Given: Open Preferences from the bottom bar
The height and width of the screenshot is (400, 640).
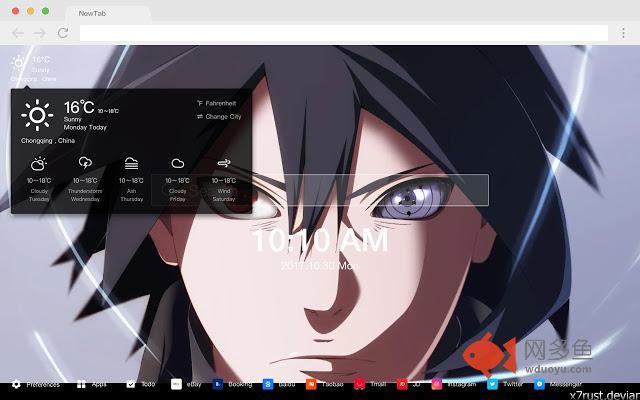Looking at the screenshot, I should [36, 384].
